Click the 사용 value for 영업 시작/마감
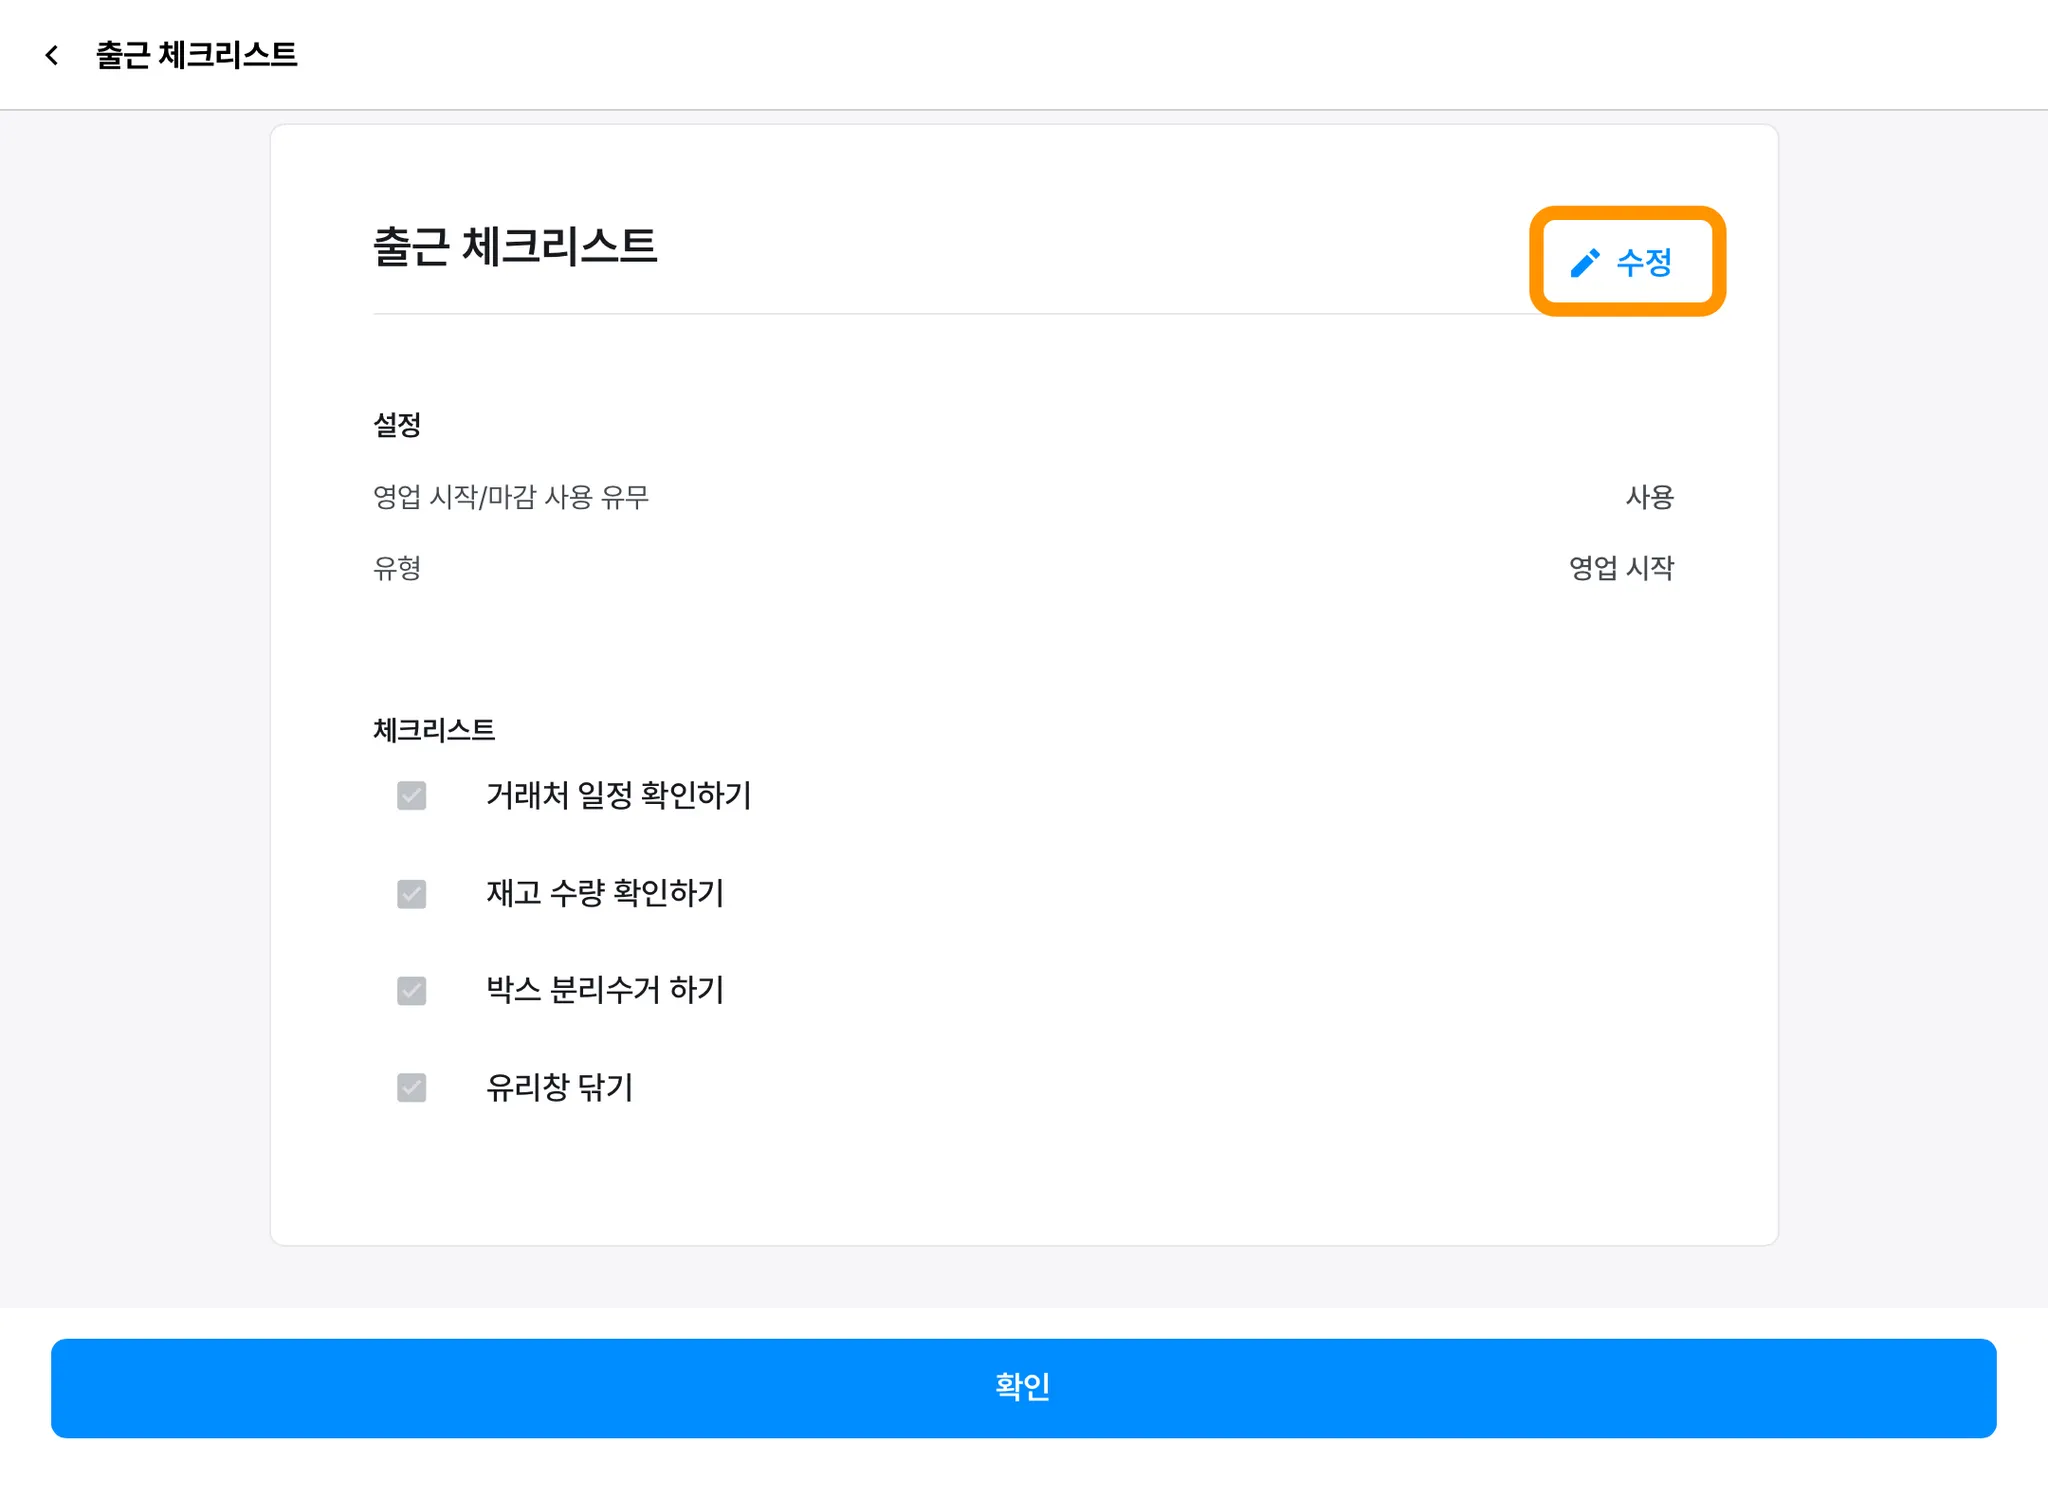2048x1498 pixels. (x=1649, y=497)
